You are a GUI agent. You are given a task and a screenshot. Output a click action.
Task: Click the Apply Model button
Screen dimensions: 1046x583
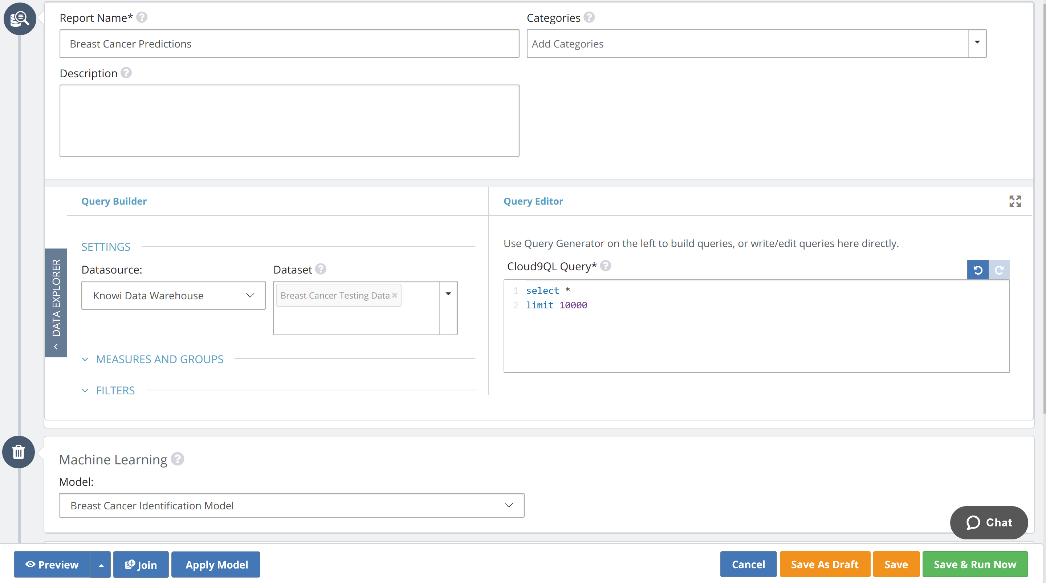coord(216,565)
